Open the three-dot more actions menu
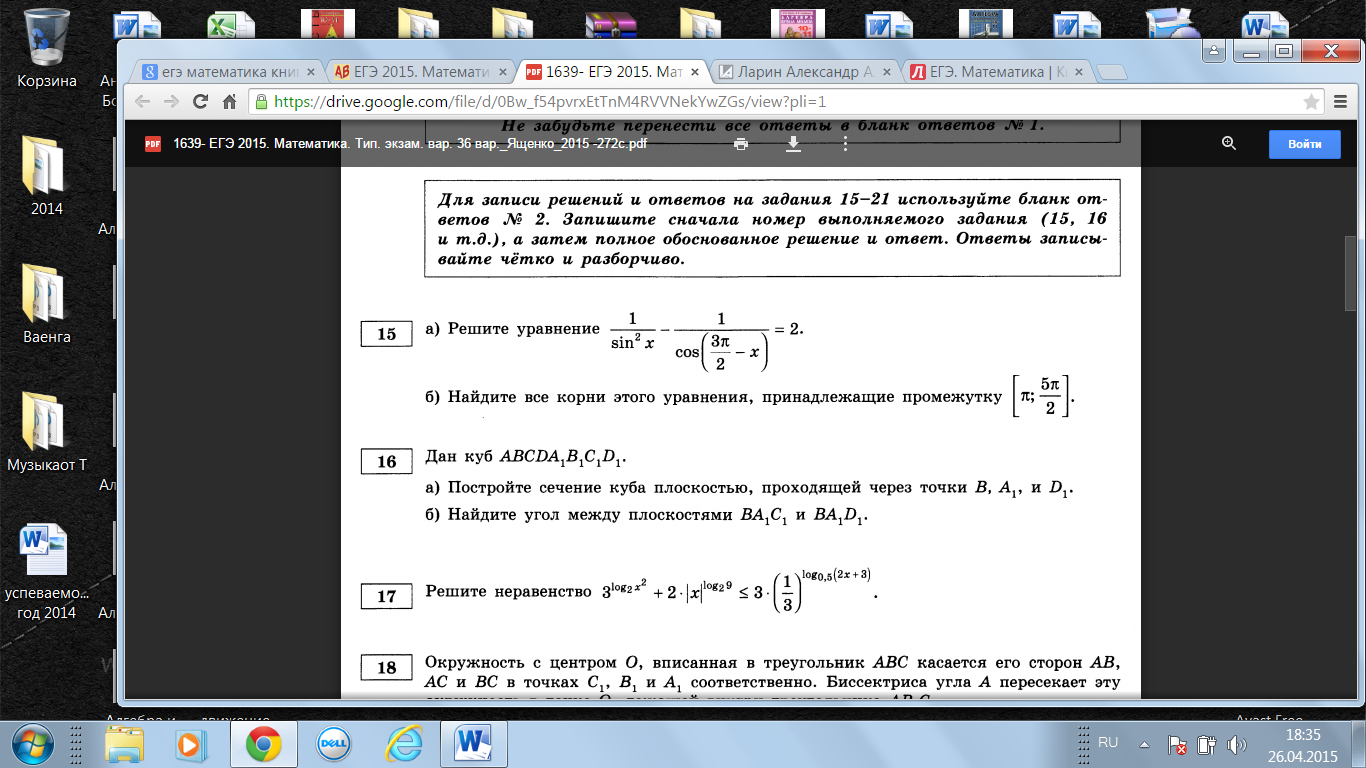1366x768 pixels. pos(845,144)
